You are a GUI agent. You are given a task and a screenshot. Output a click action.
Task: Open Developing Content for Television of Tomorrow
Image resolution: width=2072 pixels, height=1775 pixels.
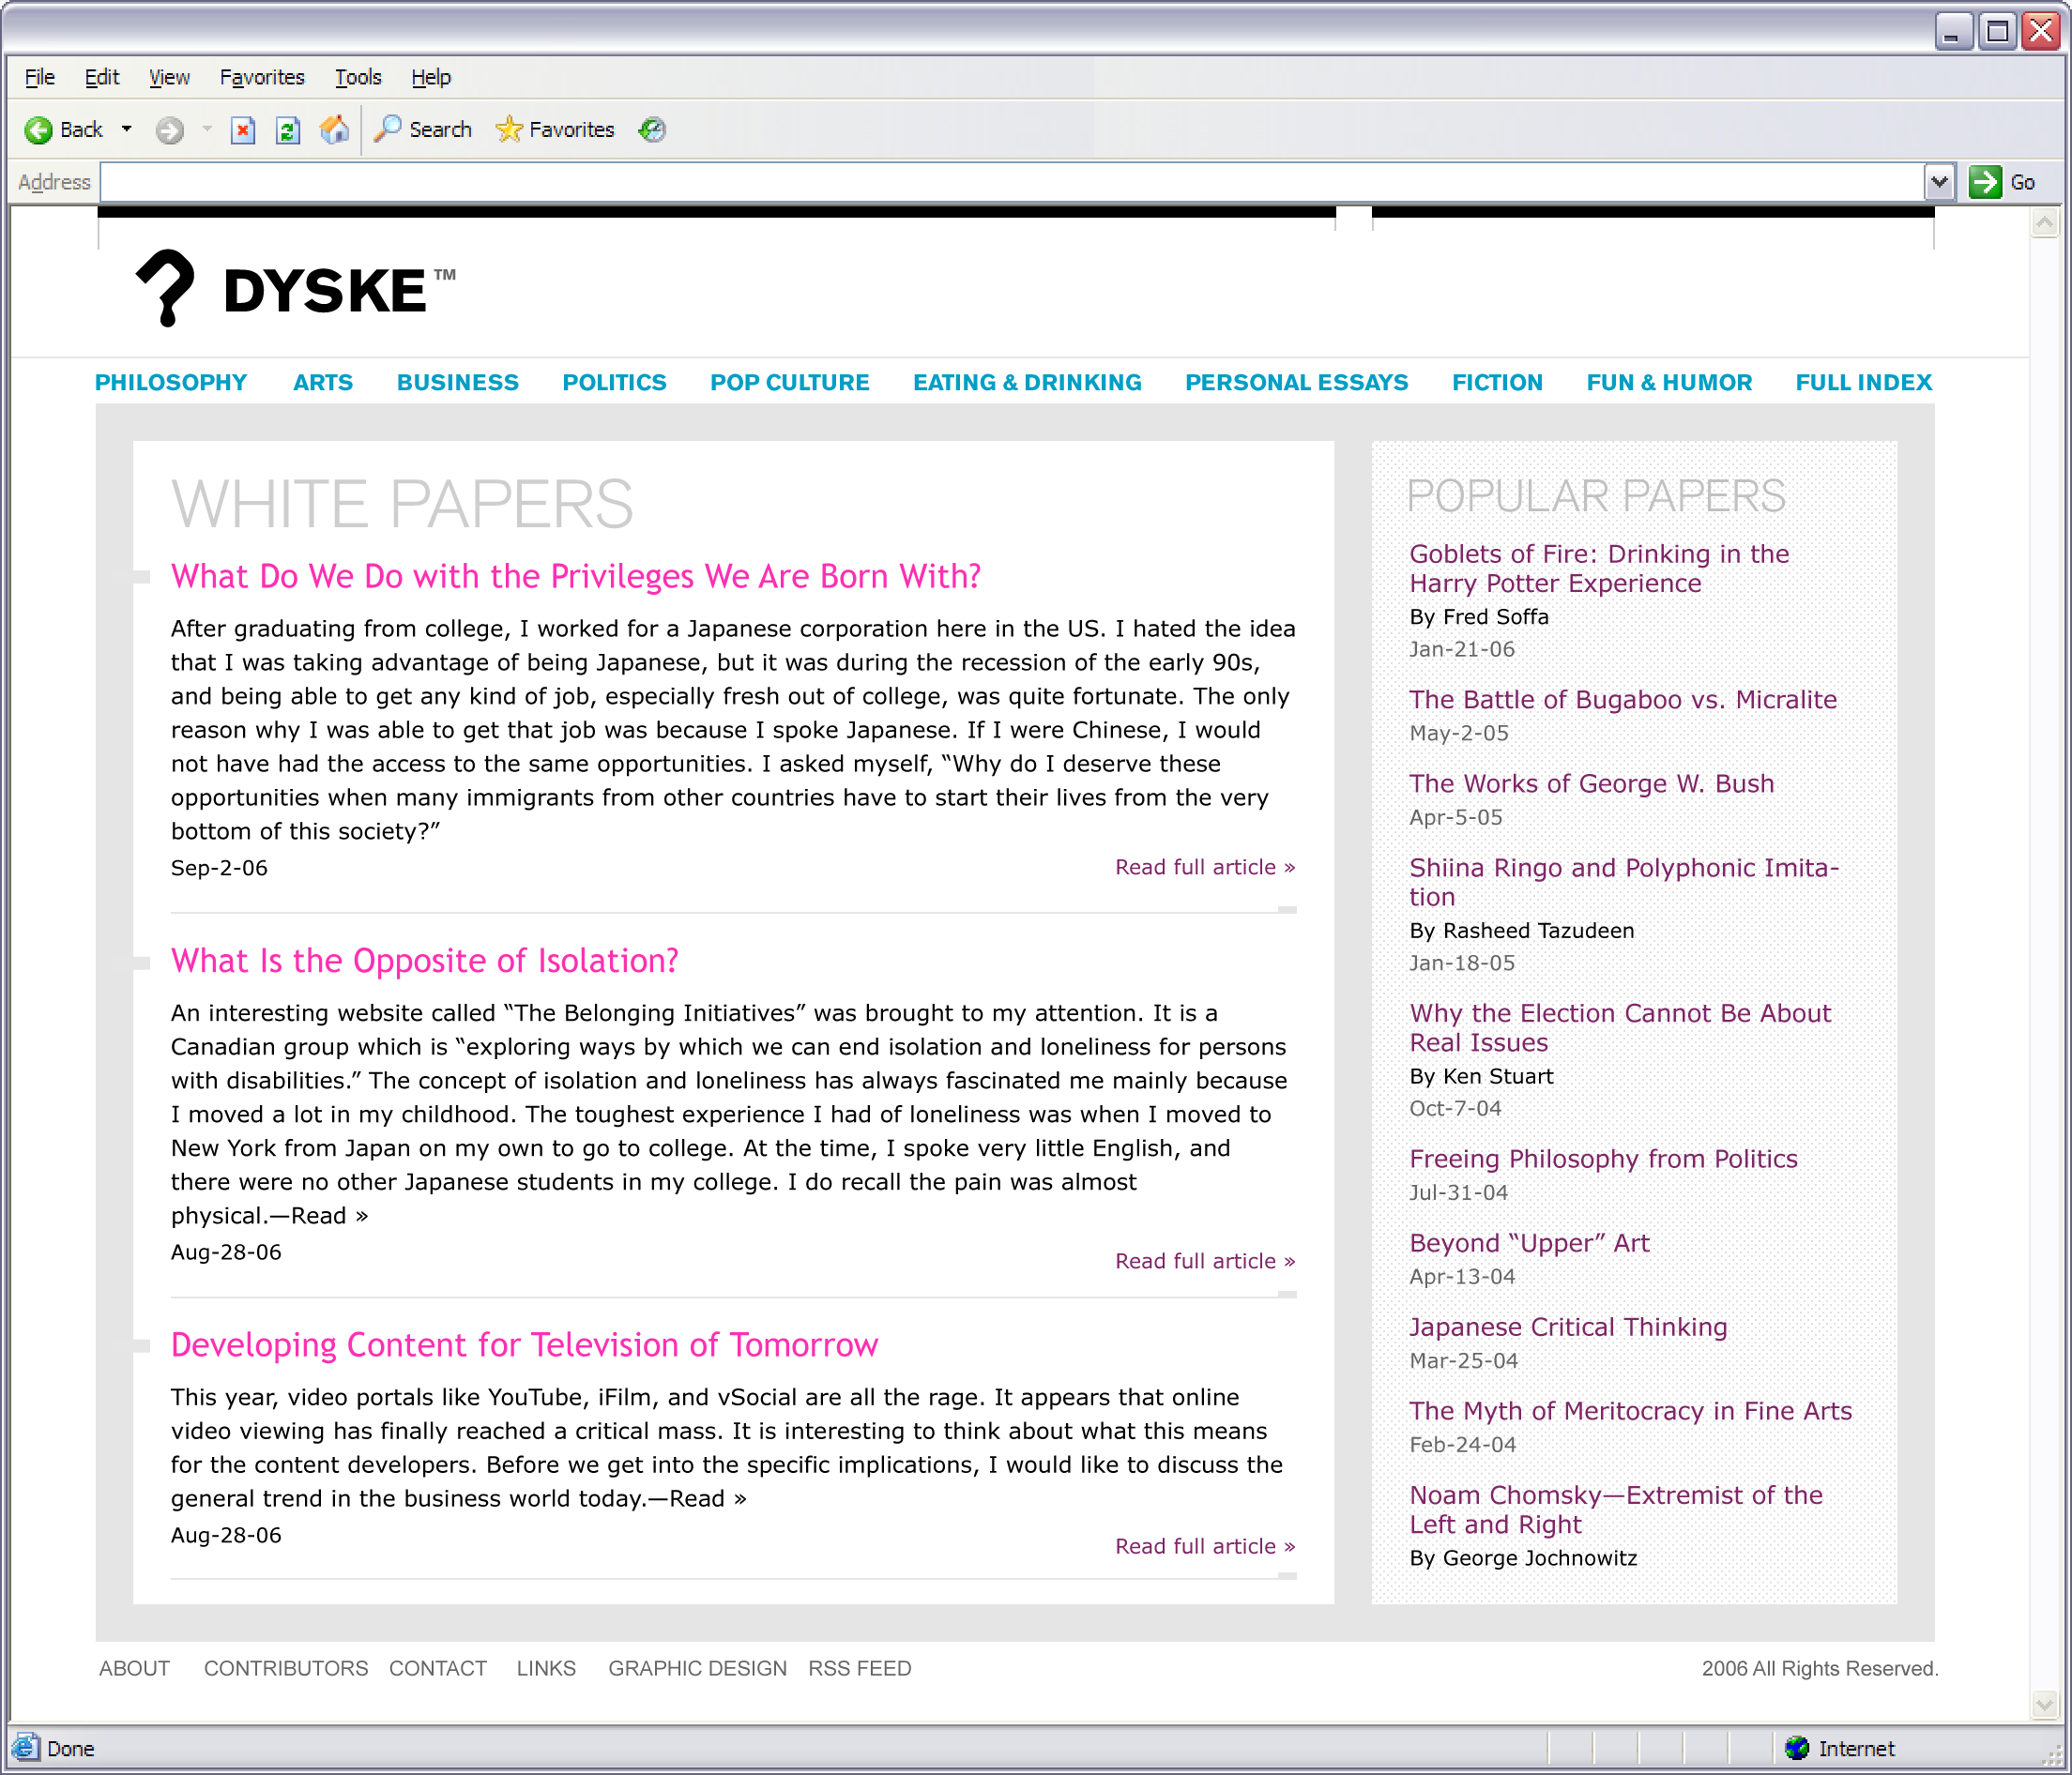pos(525,1345)
